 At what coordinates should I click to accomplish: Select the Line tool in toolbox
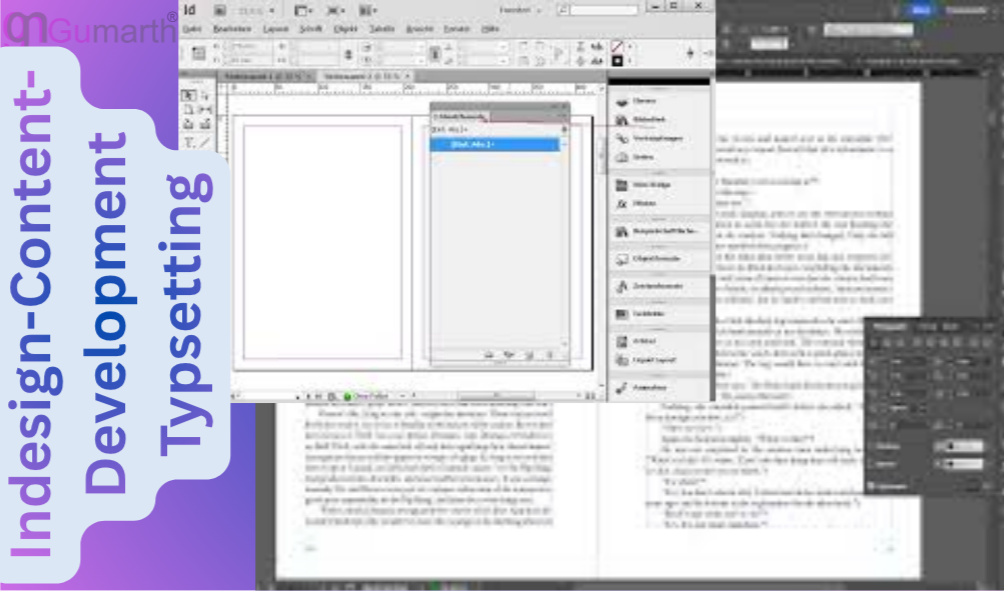pos(205,142)
